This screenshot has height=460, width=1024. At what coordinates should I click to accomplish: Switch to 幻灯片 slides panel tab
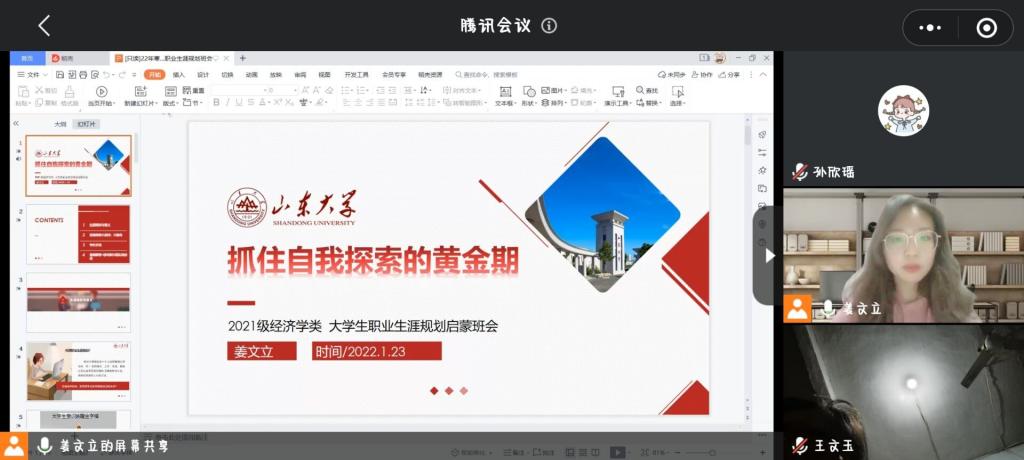pyautogui.click(x=86, y=123)
